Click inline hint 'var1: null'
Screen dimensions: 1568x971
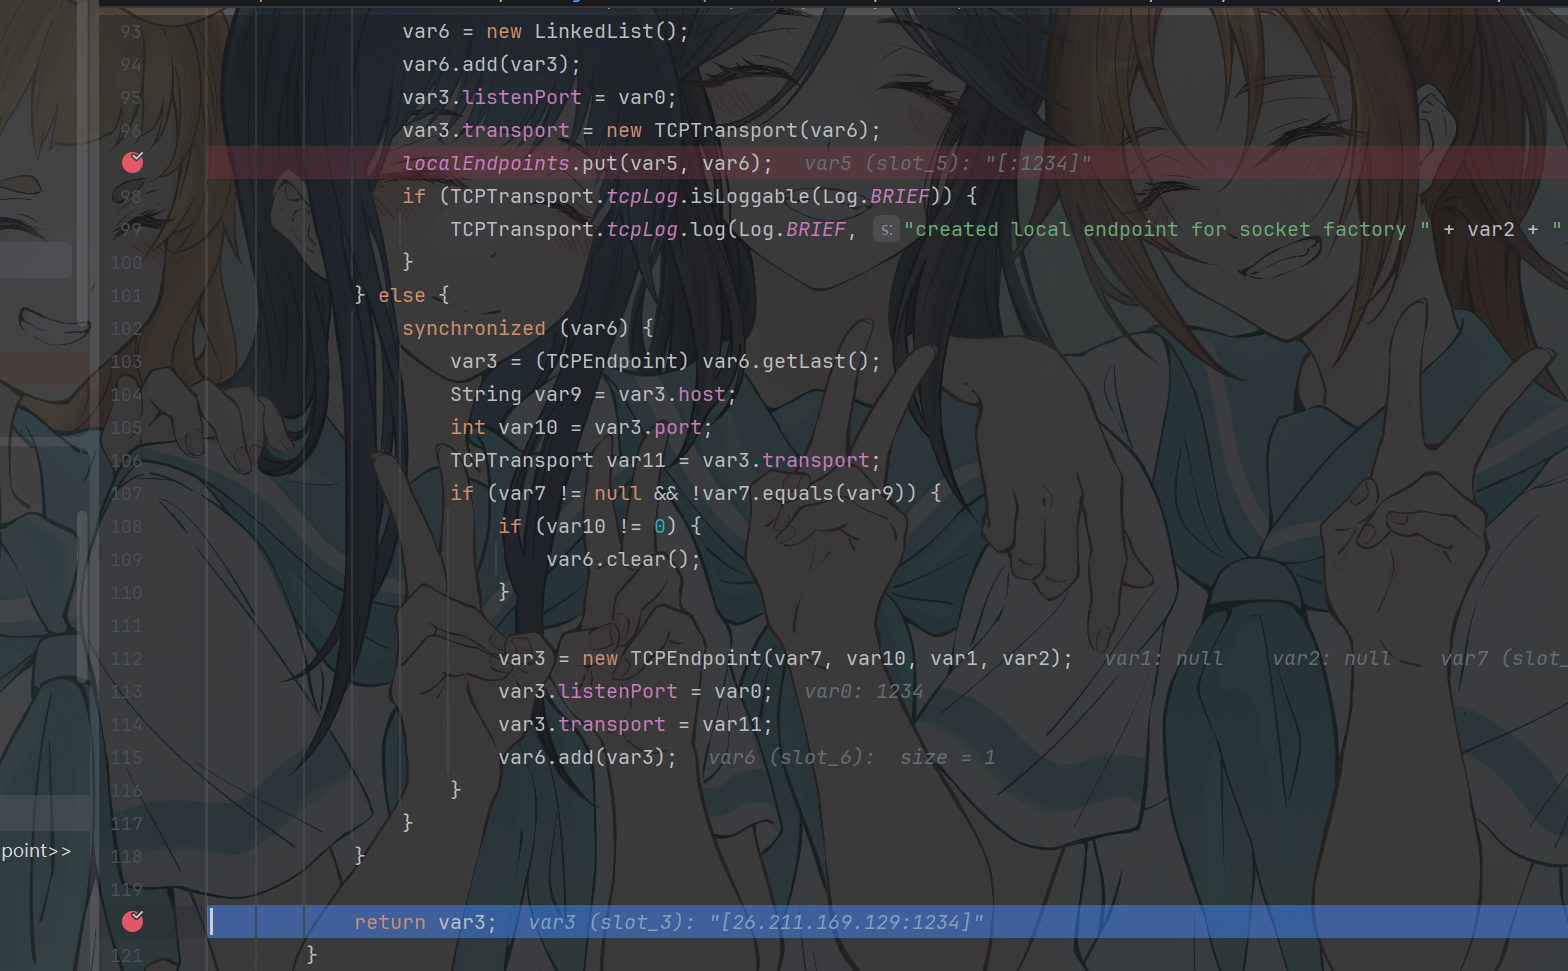[x=1163, y=659]
